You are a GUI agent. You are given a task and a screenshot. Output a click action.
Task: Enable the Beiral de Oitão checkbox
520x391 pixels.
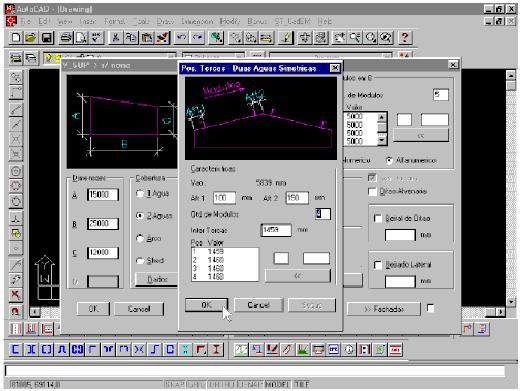coord(378,218)
